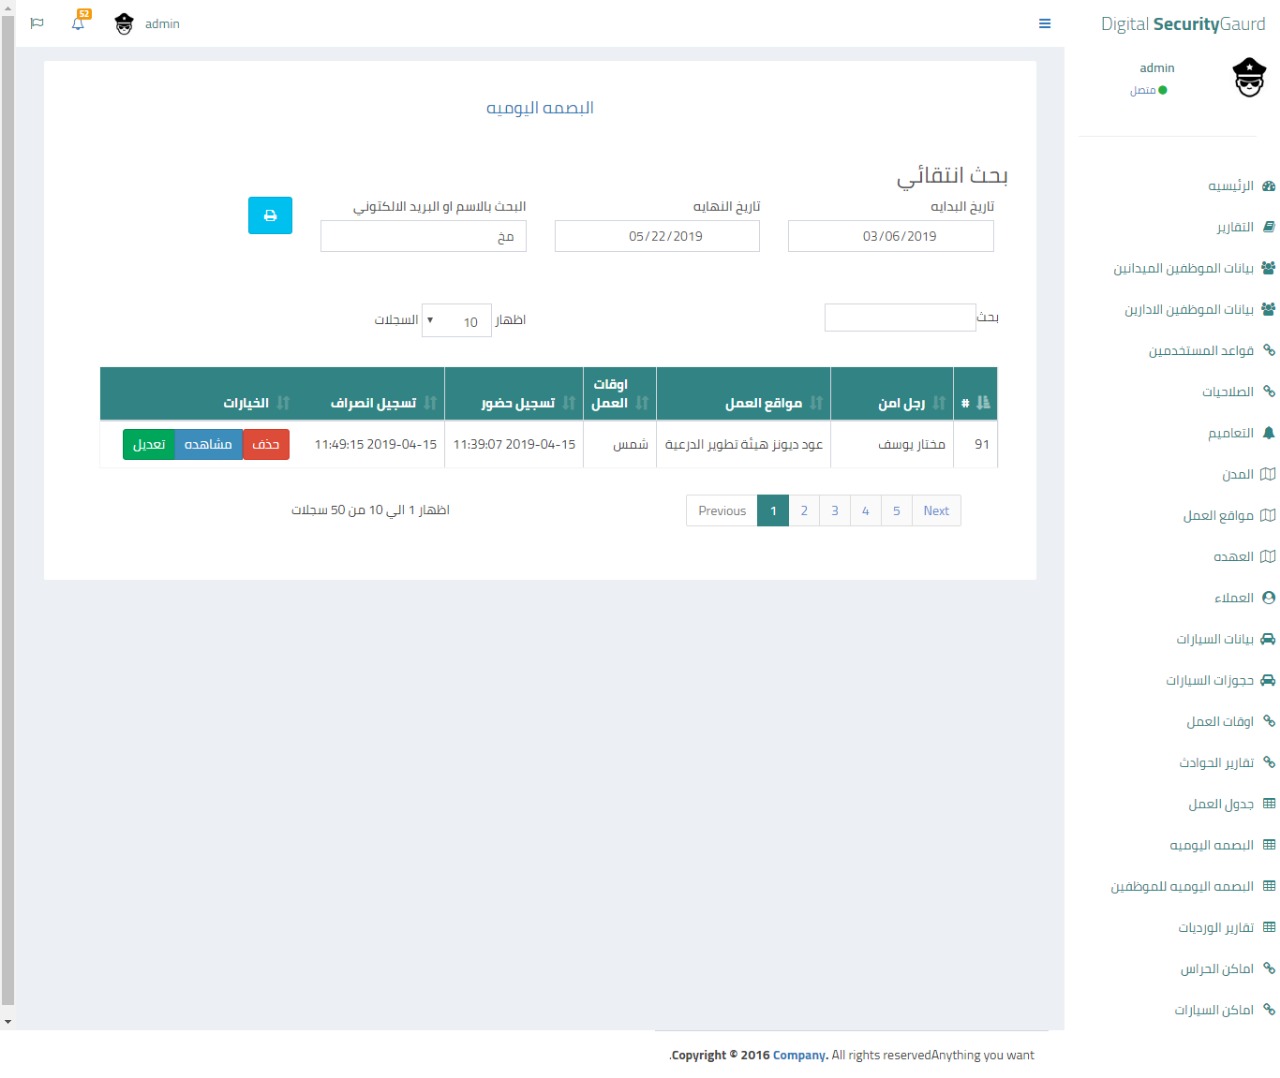Toggle the hamburger sidebar menu icon
Viewport: 1280px width, 1078px height.
pos(1044,24)
